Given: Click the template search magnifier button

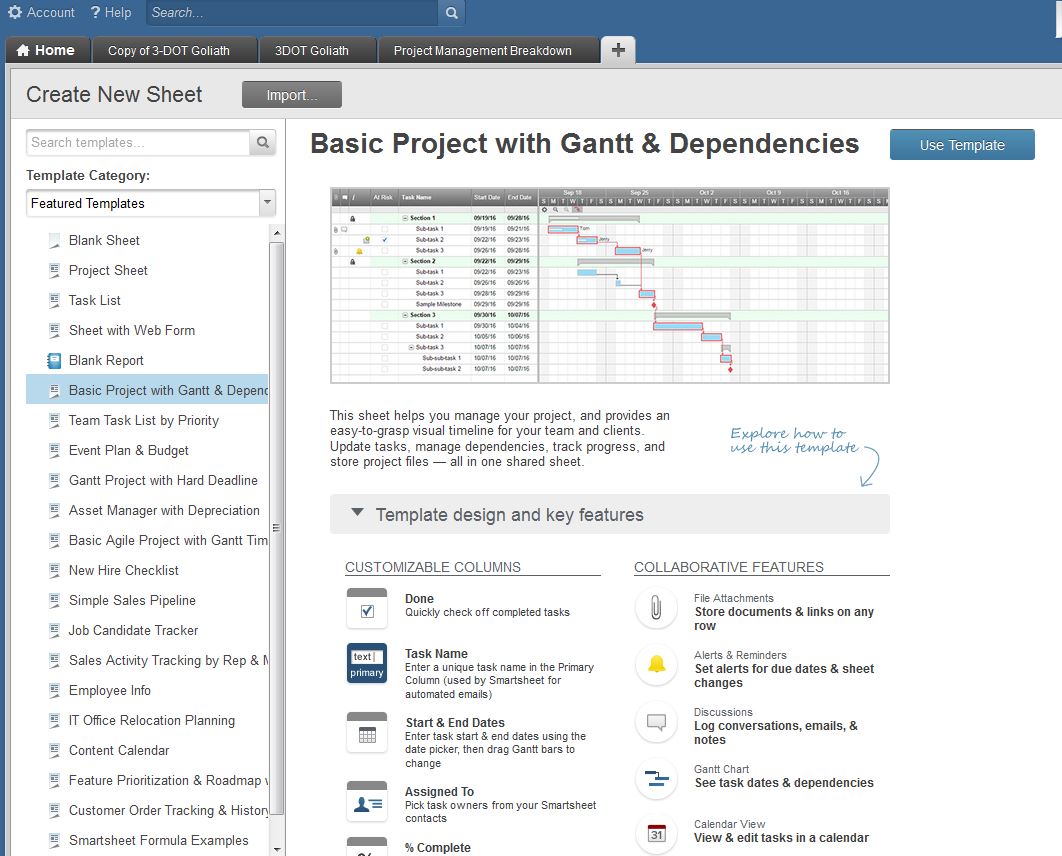Looking at the screenshot, I should pos(263,142).
